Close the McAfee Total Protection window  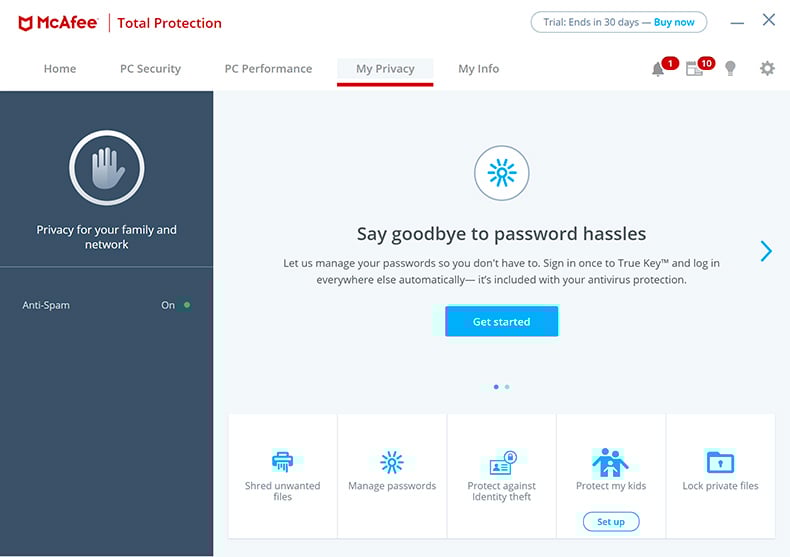[768, 20]
